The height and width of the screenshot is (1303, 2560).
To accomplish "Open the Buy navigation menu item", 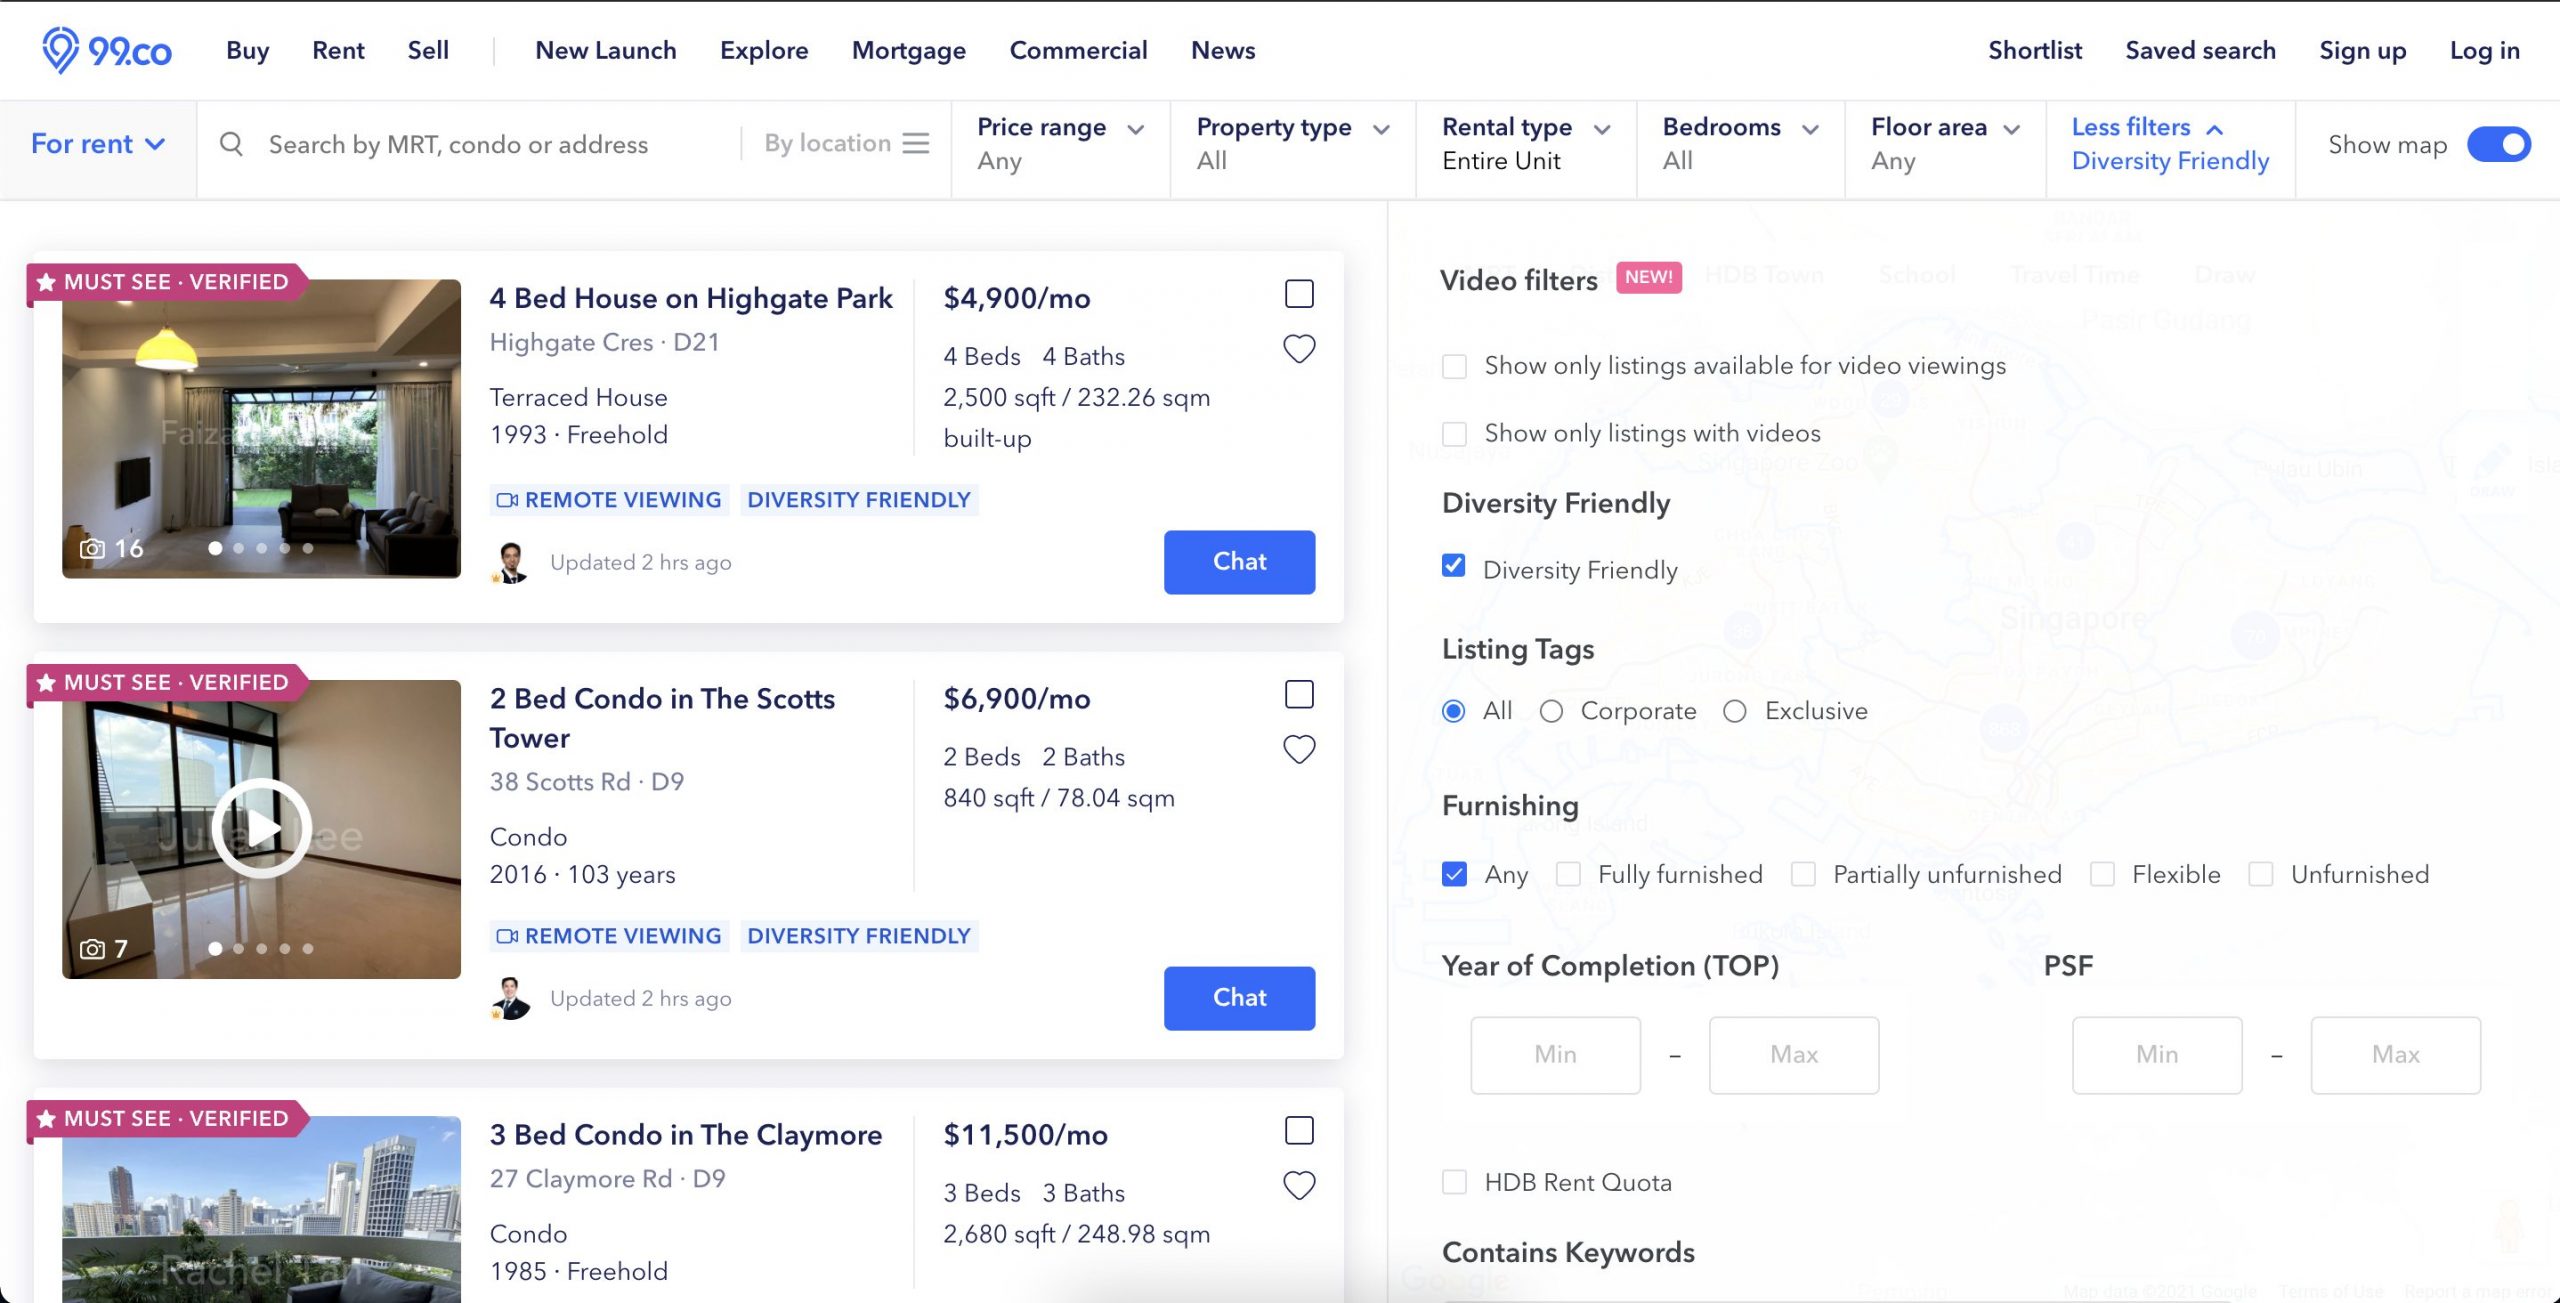I will tap(246, 50).
